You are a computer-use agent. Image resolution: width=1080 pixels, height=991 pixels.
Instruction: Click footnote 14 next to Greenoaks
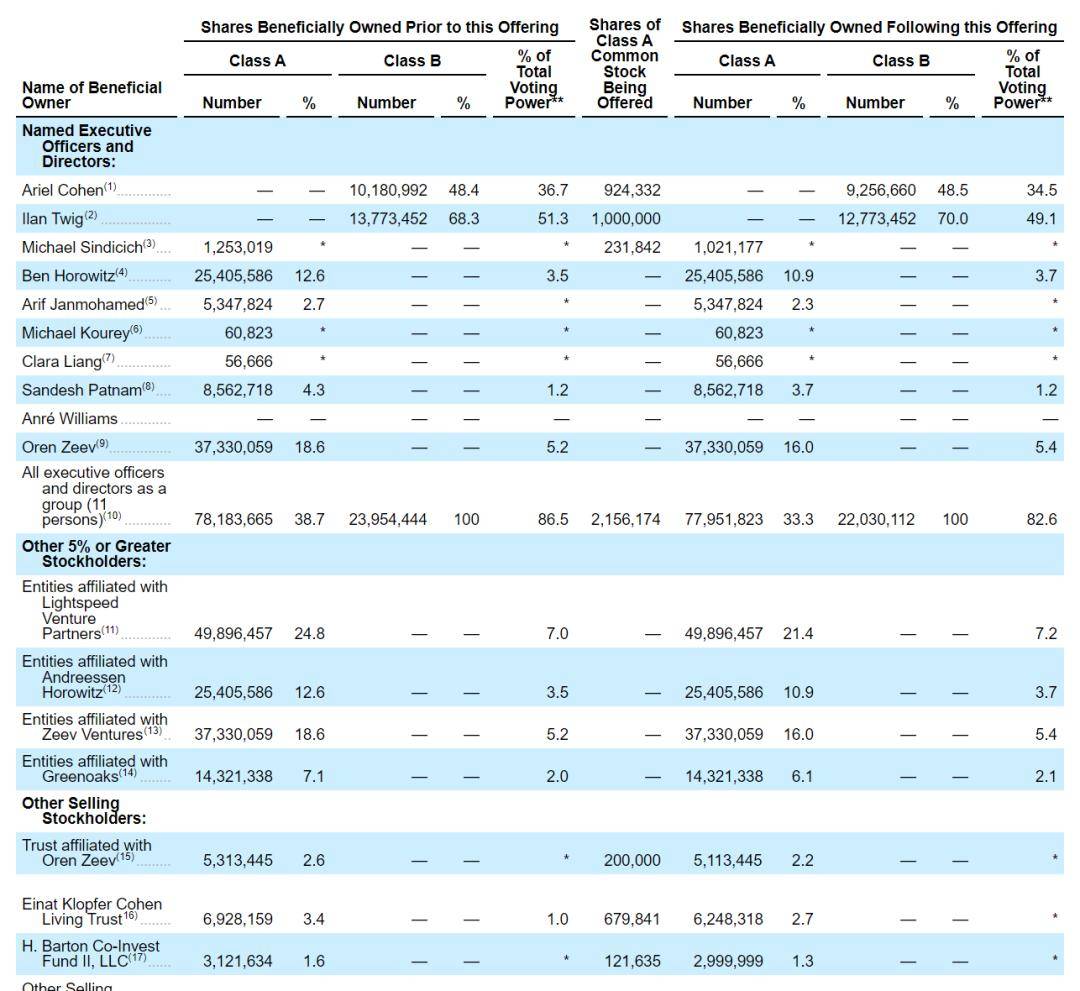128,773
